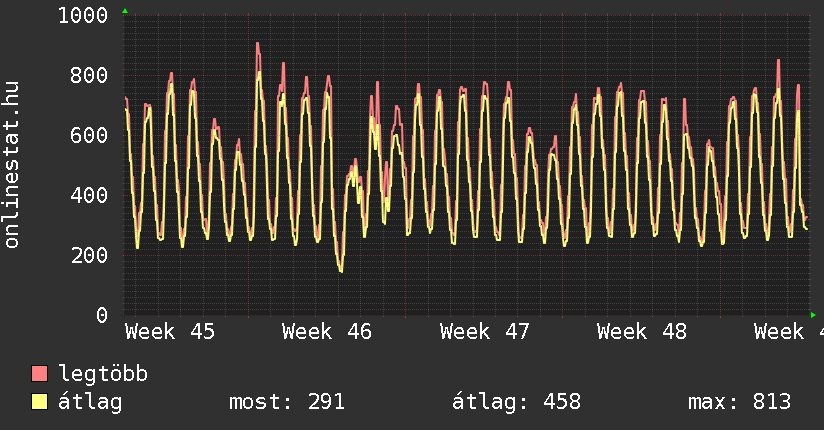Click the yellow átlag legend color swatch
This screenshot has width=824, height=430.
click(40, 402)
